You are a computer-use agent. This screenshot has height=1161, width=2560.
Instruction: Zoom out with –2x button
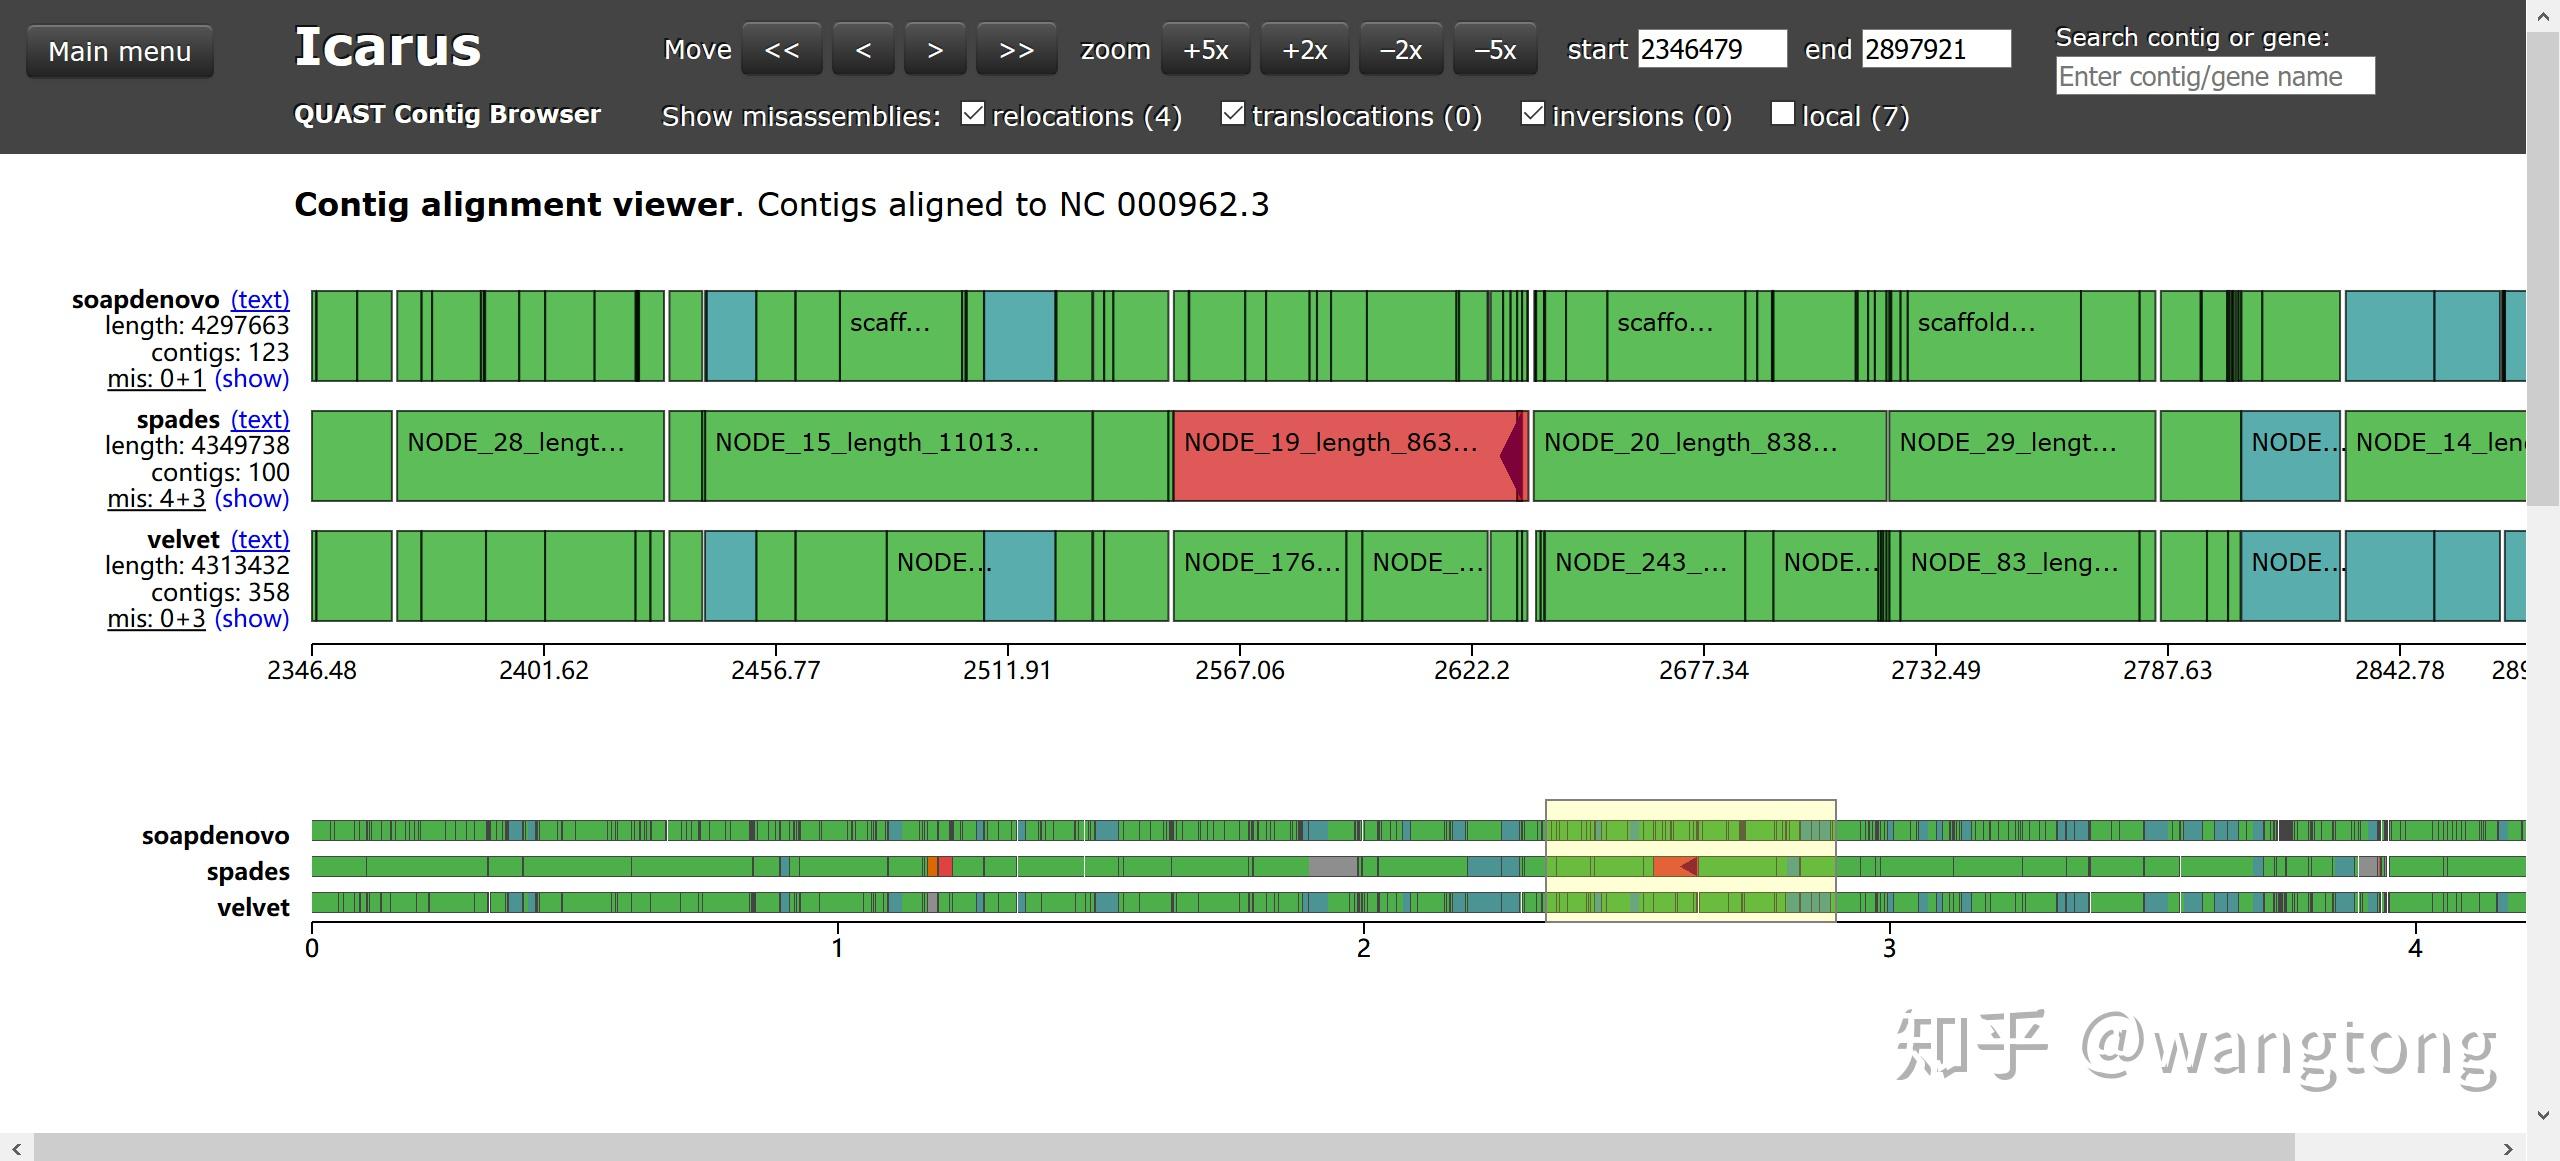tap(1400, 50)
